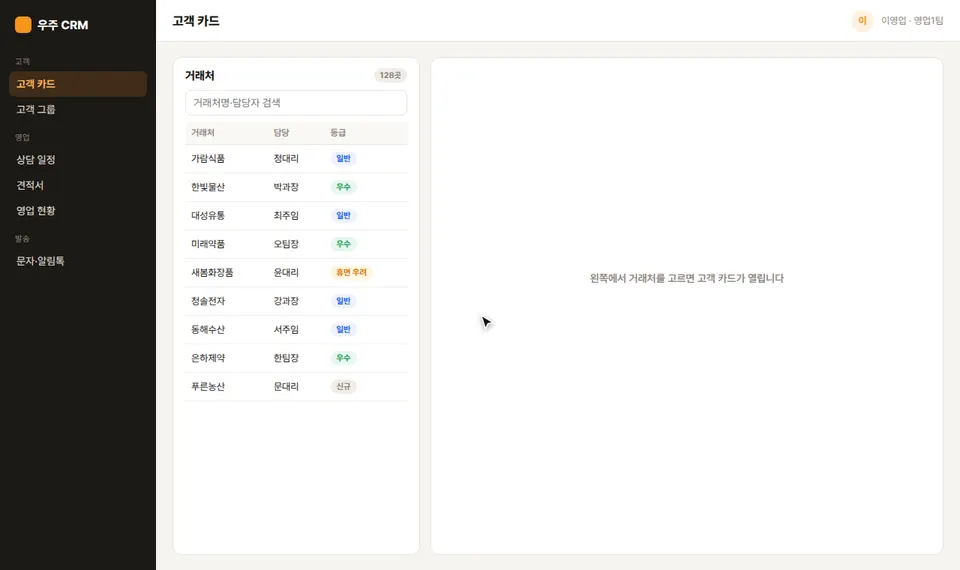Select the 미래약품 row

pos(296,244)
